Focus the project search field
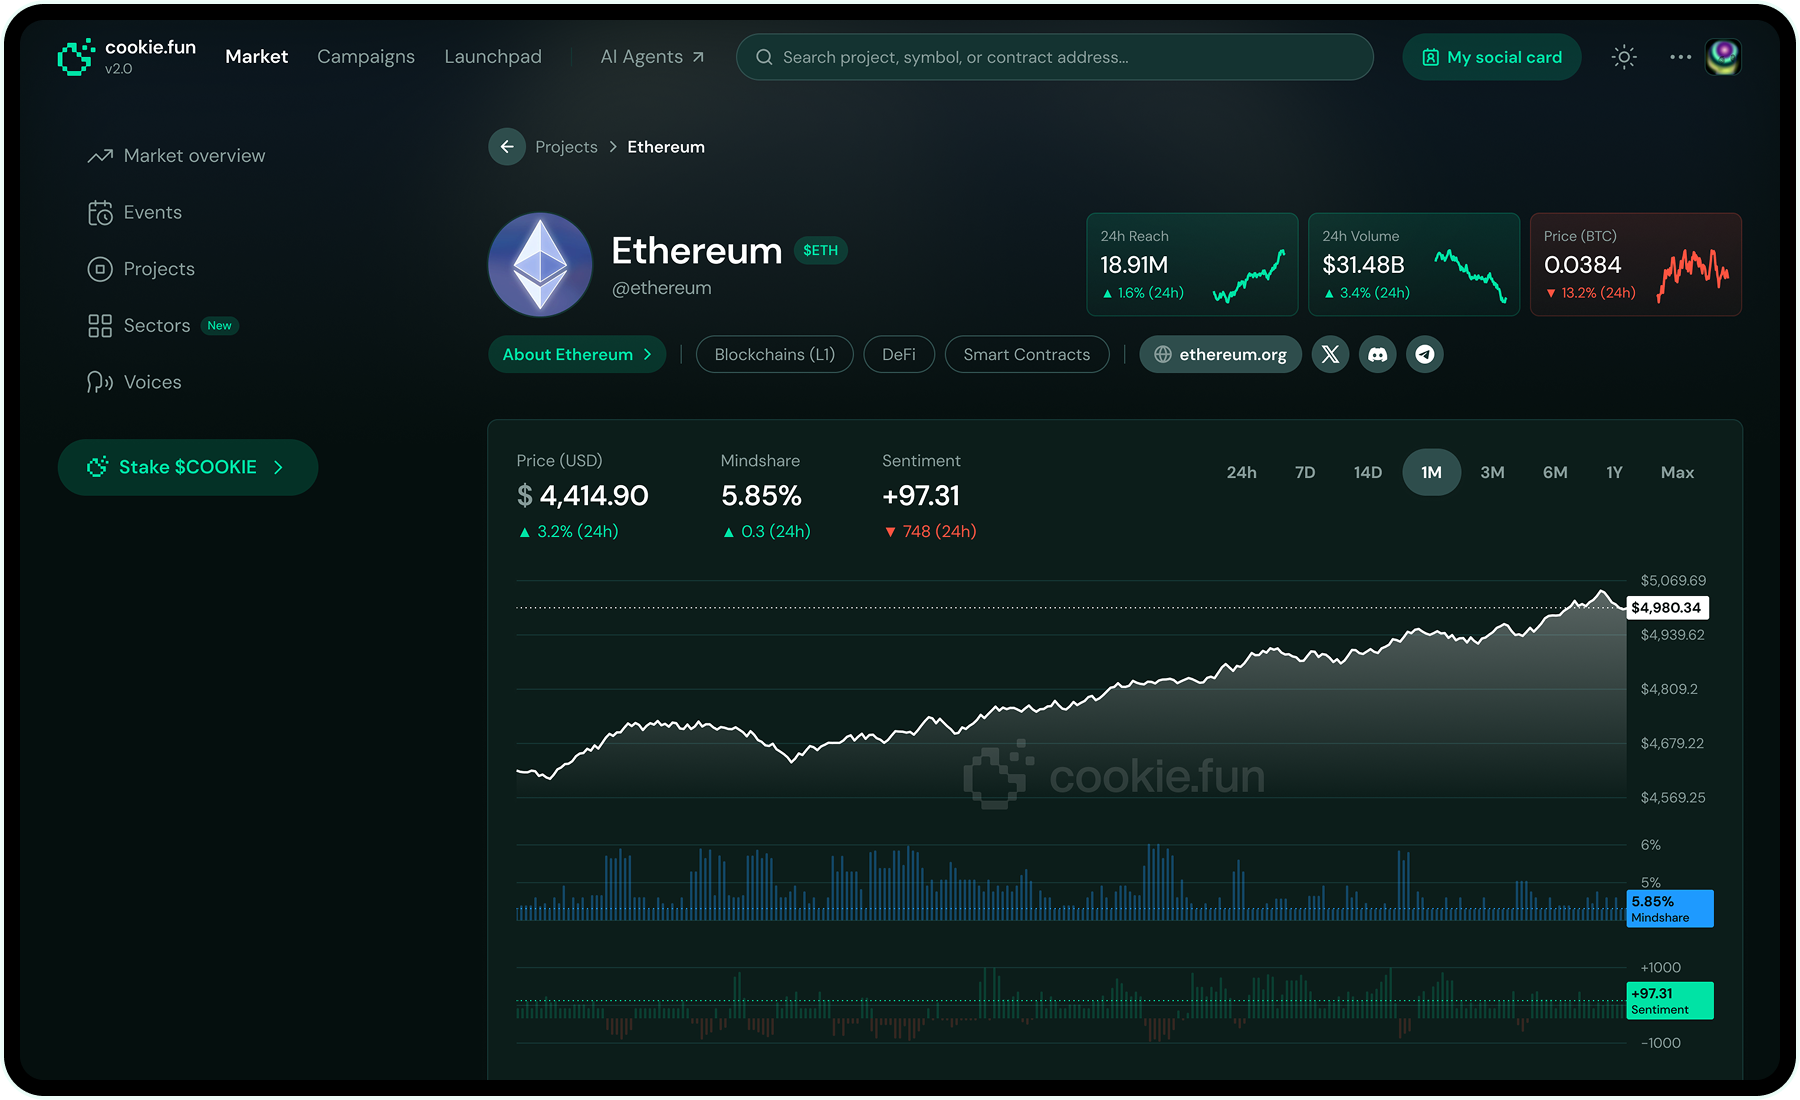This screenshot has height=1100, width=1800. click(x=1055, y=57)
